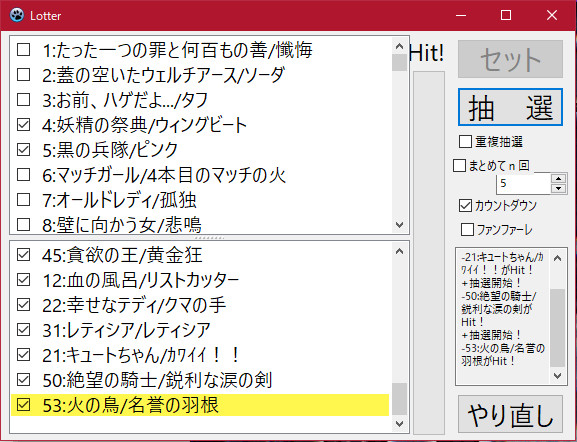This screenshot has height=442, width=577.
Task: Toggle the まとめてn回 checkbox
Action: (x=459, y=166)
